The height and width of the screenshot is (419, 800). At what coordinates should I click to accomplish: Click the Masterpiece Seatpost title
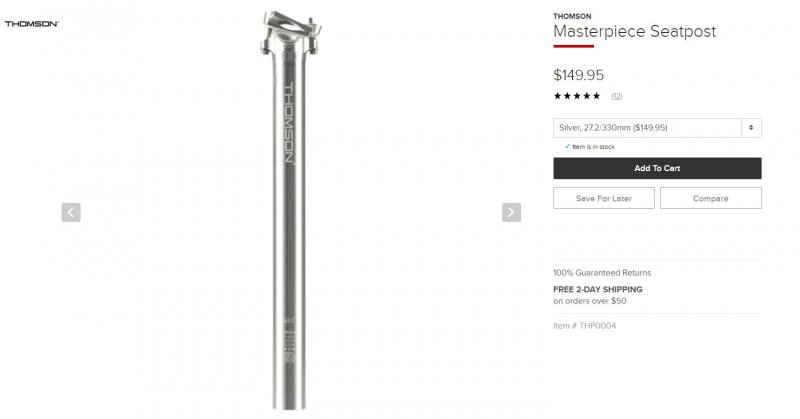[635, 32]
